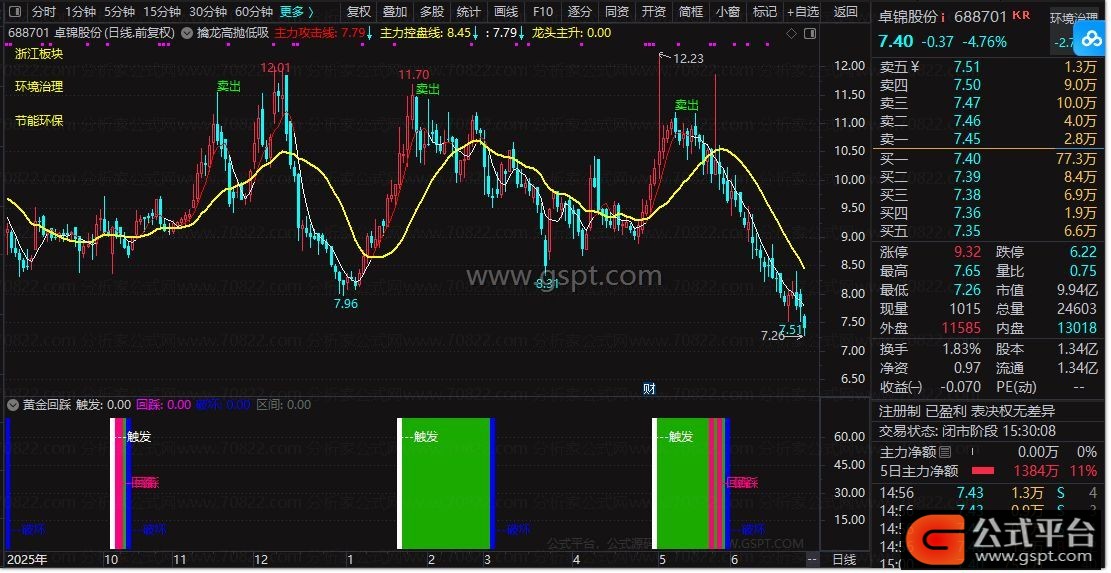This screenshot has width=1111, height=573.
Task: Click the 5日主力净额 red bar
Action: tap(982, 470)
